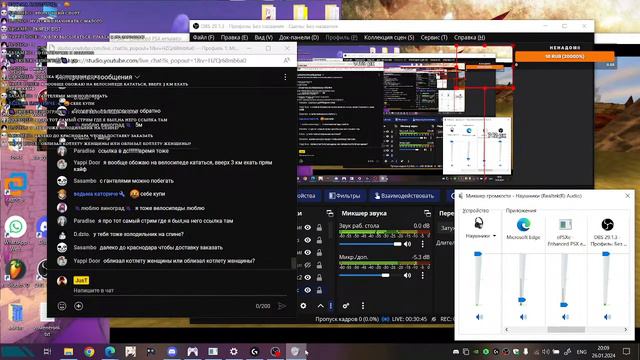Open source properties gear below sources list
This screenshot has width=640, height=360.
[x=303, y=306]
